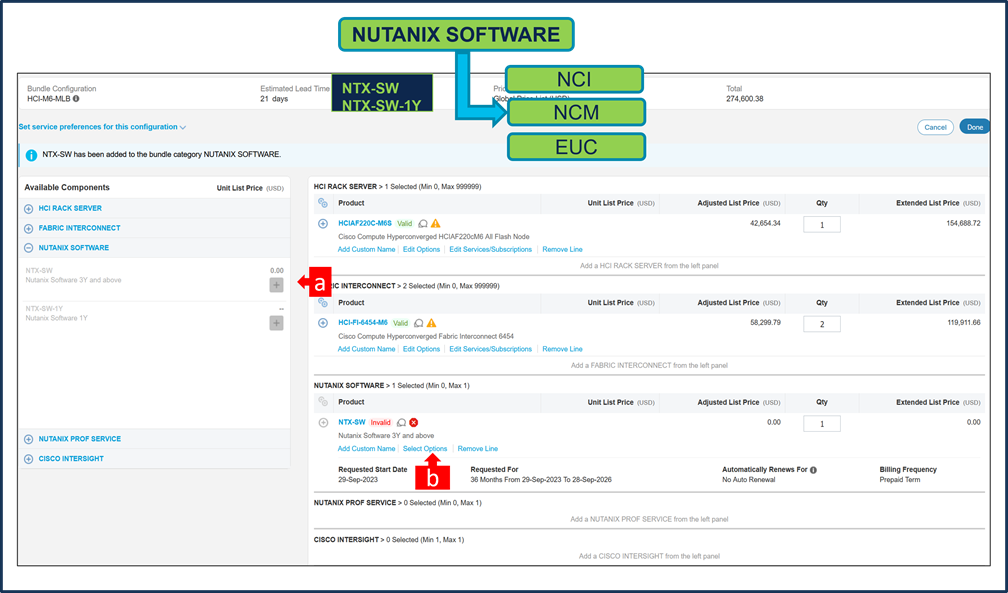This screenshot has width=1008, height=593.
Task: Click the Invalid badge beside NTX-SW
Action: point(381,423)
